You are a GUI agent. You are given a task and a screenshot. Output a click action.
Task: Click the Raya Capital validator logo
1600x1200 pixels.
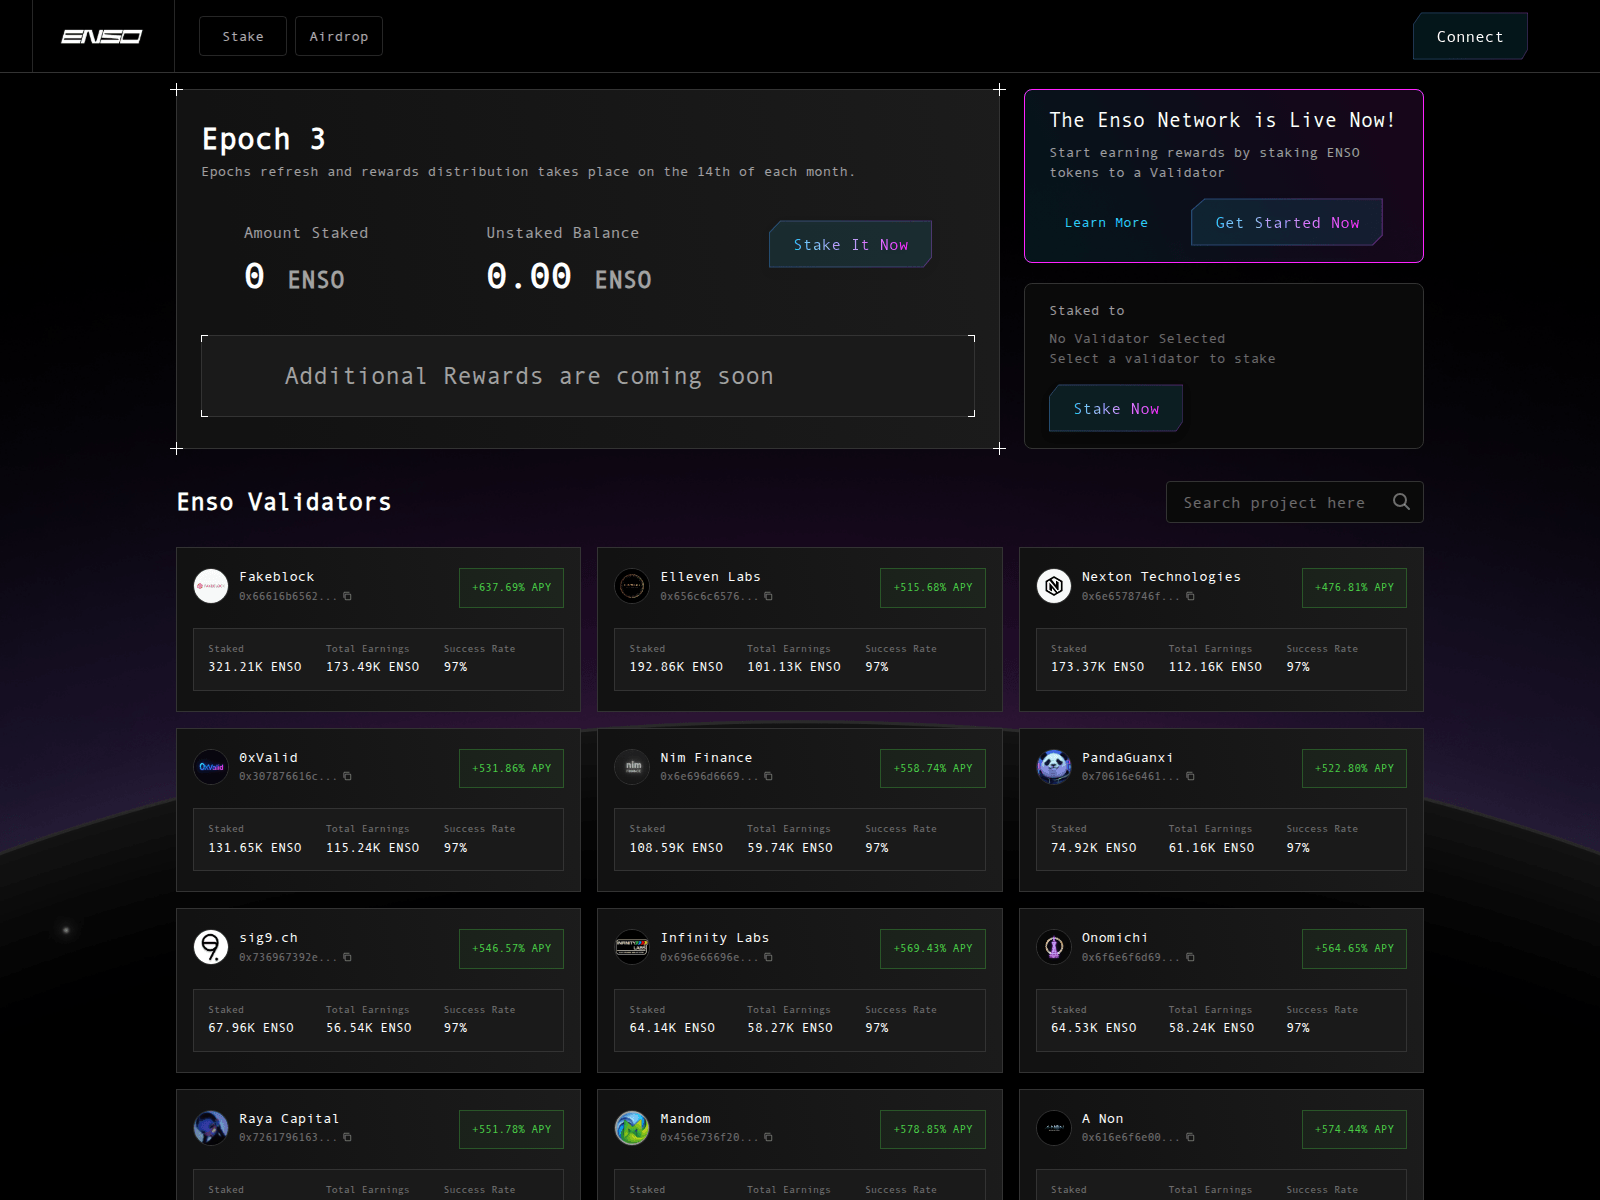(211, 1128)
